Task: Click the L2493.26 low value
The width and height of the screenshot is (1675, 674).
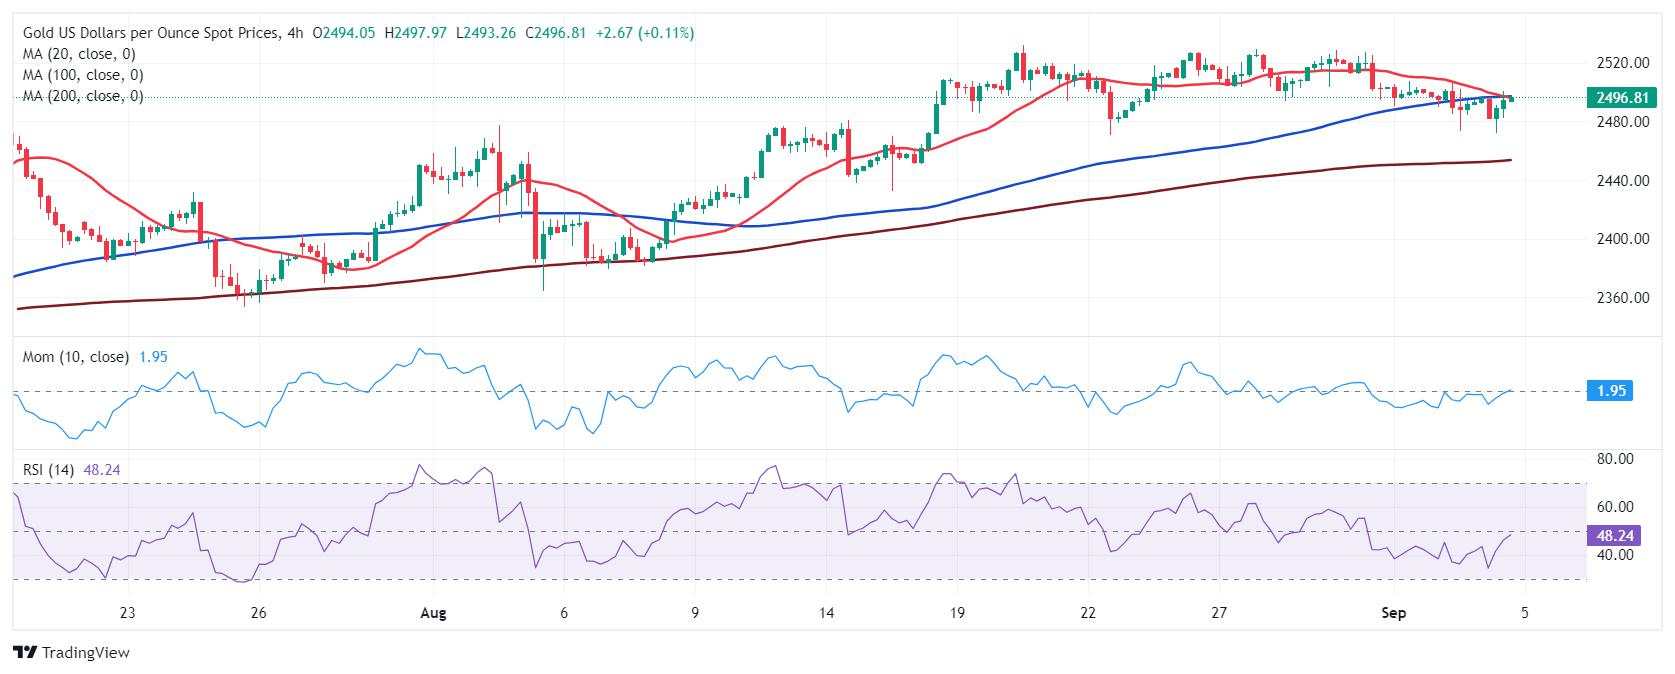Action: pos(486,33)
